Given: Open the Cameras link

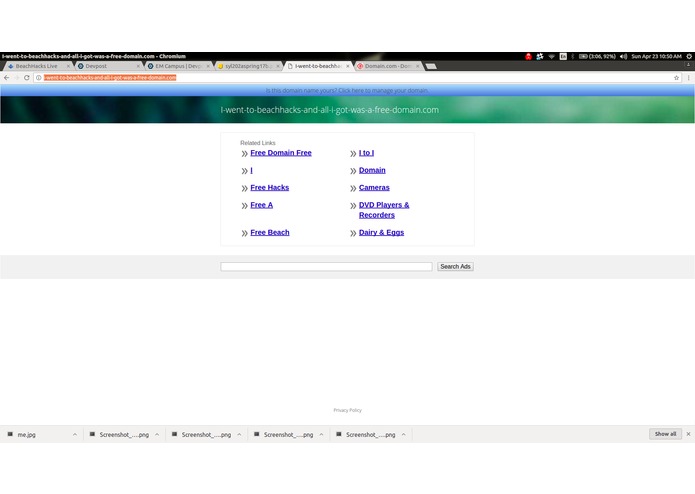Looking at the screenshot, I should pos(374,187).
